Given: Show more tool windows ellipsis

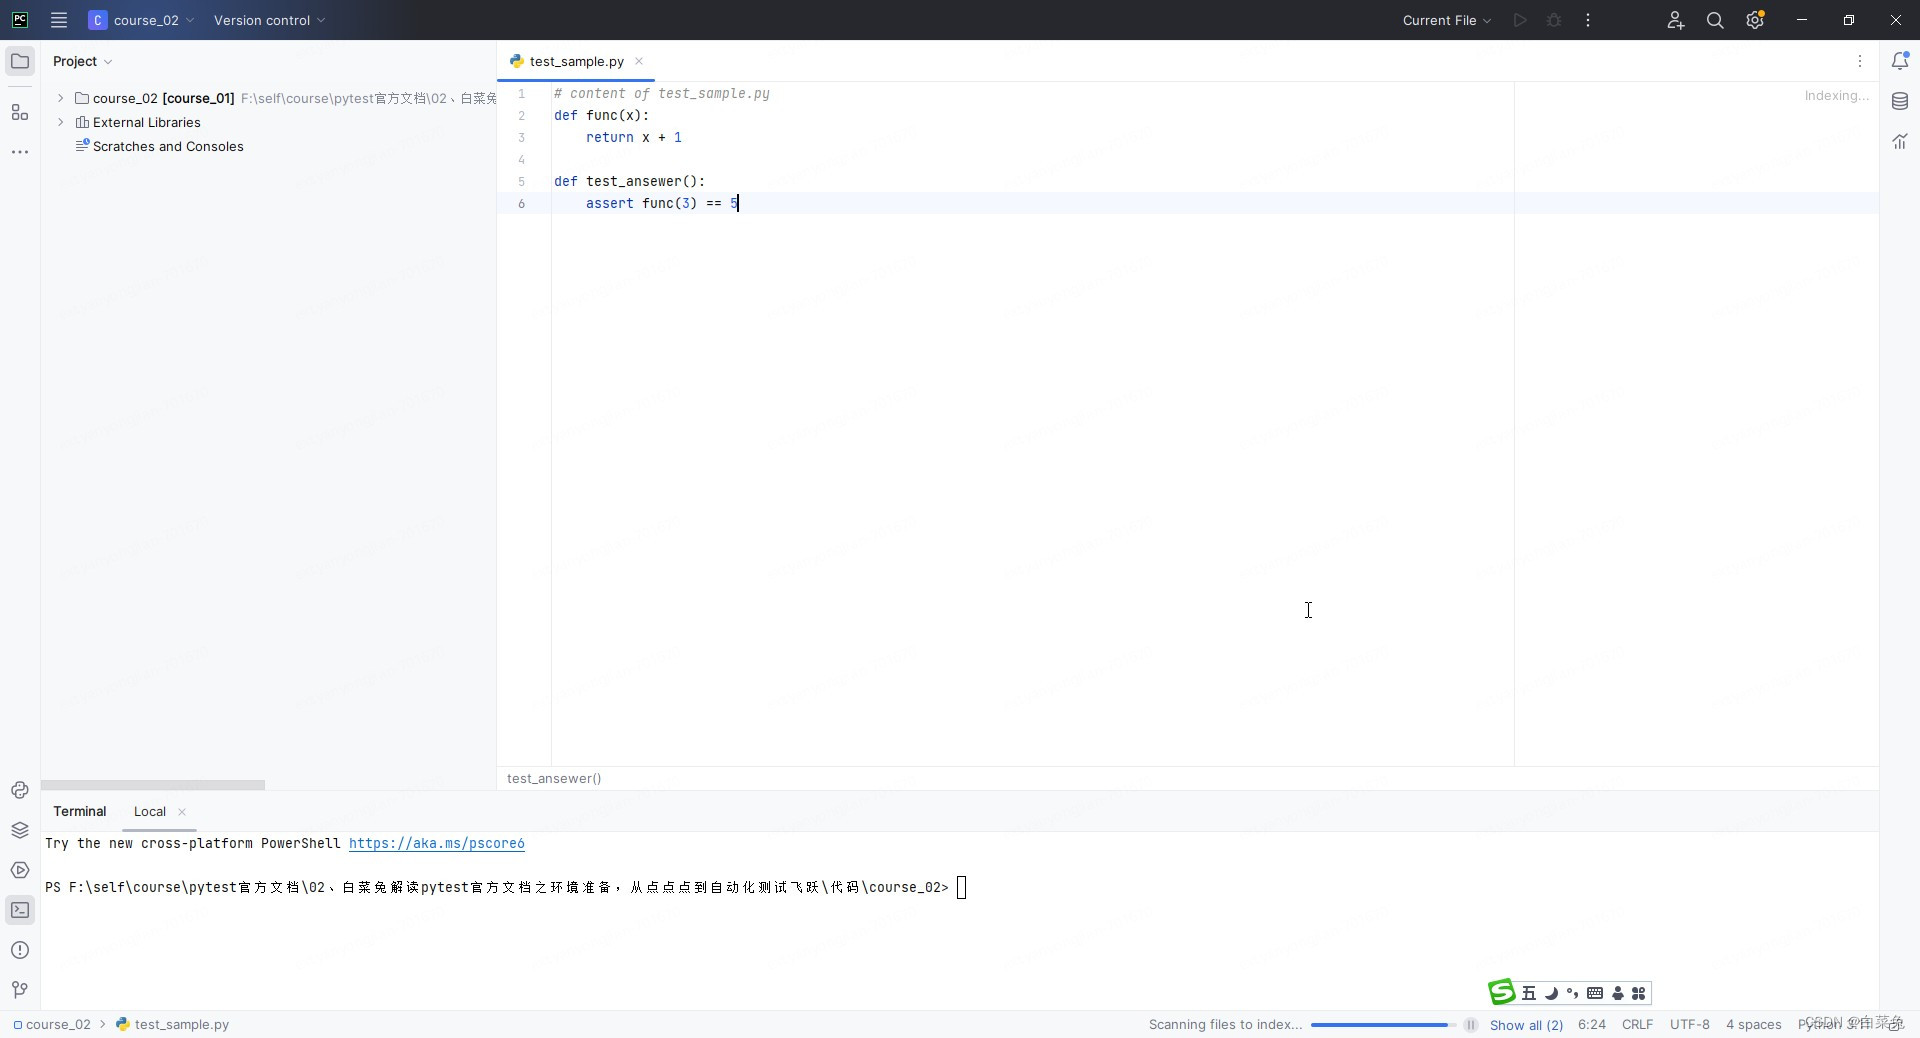Looking at the screenshot, I should click(20, 152).
